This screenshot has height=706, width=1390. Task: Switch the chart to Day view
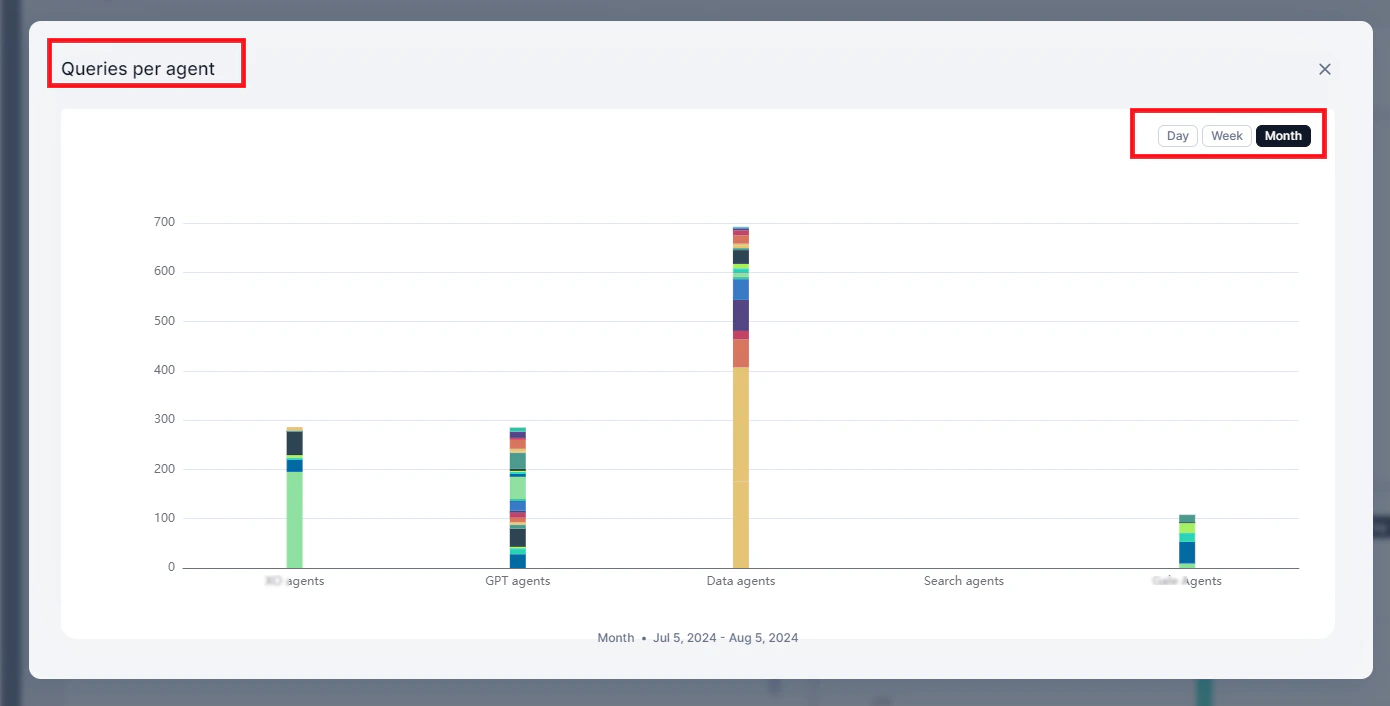pyautogui.click(x=1177, y=135)
